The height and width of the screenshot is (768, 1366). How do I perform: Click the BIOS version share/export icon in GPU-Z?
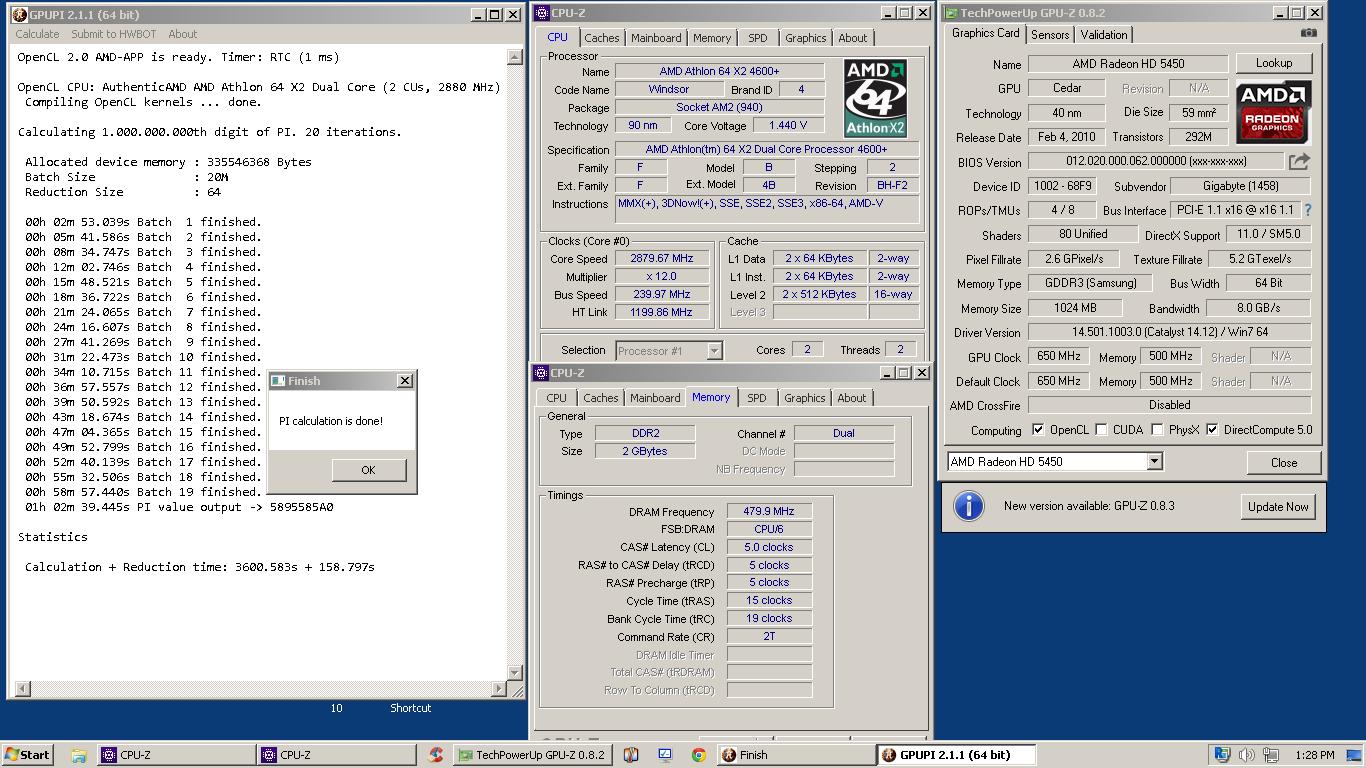(1298, 161)
